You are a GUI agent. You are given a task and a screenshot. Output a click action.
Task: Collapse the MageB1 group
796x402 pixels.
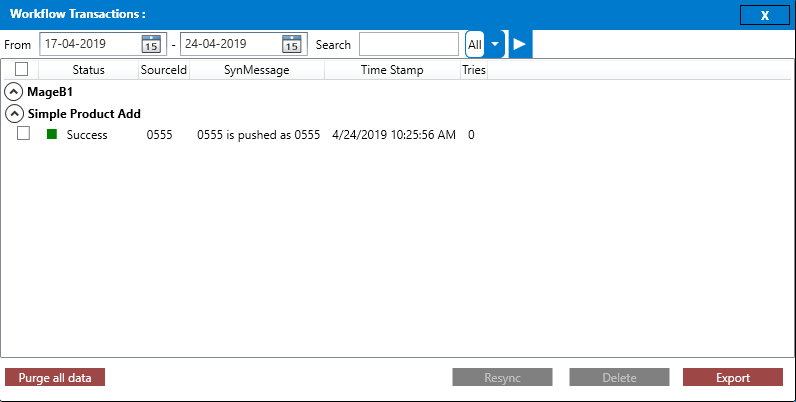pyautogui.click(x=14, y=92)
